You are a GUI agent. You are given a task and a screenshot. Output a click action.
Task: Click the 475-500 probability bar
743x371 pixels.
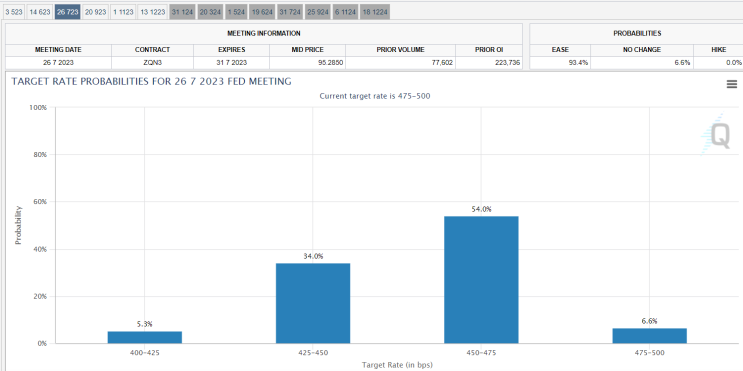tap(649, 336)
